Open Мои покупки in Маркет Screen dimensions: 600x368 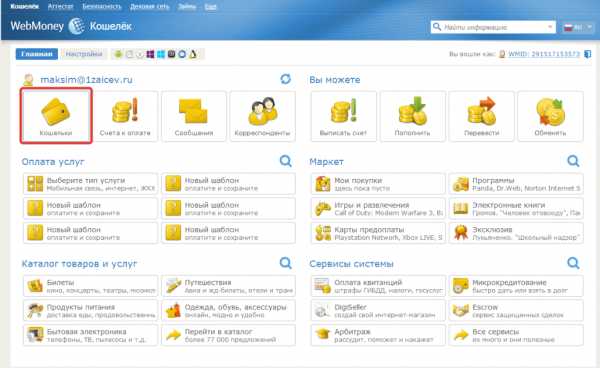pos(378,184)
